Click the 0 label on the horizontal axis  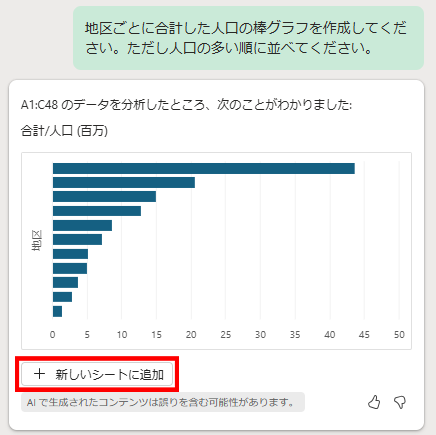coord(52,334)
